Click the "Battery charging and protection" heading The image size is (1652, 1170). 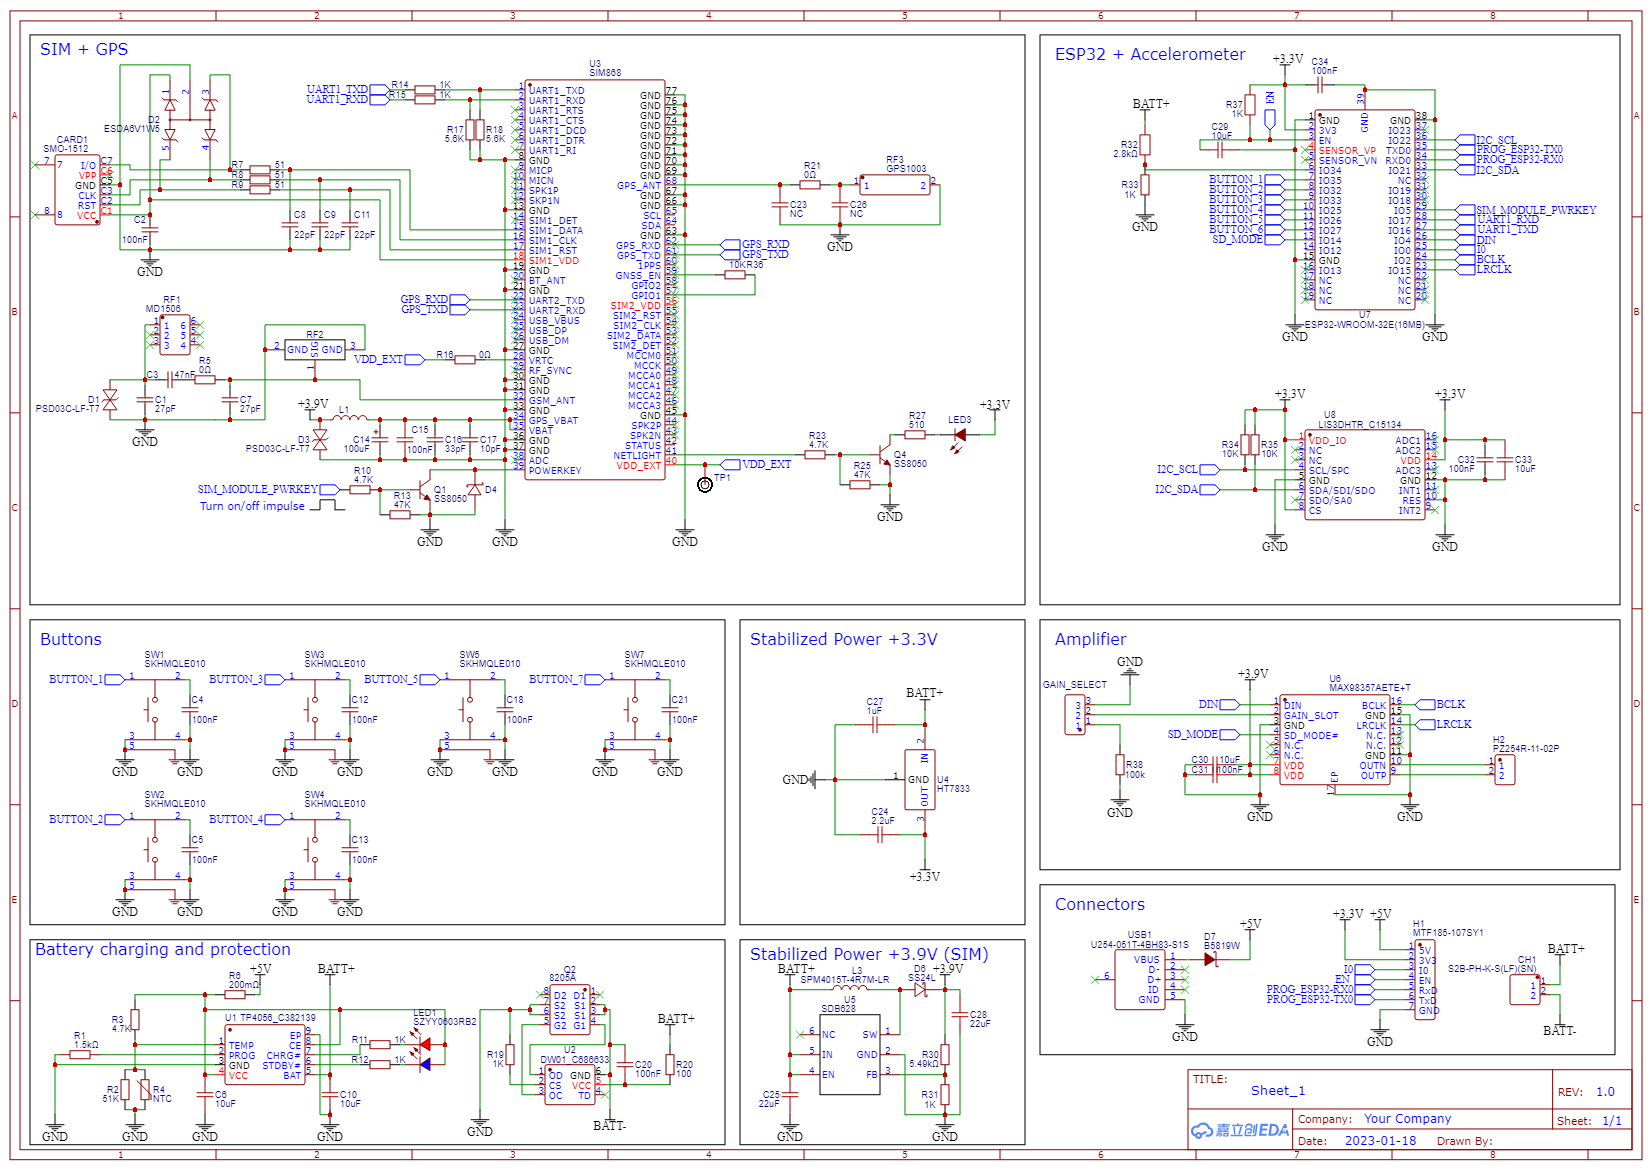tap(163, 949)
